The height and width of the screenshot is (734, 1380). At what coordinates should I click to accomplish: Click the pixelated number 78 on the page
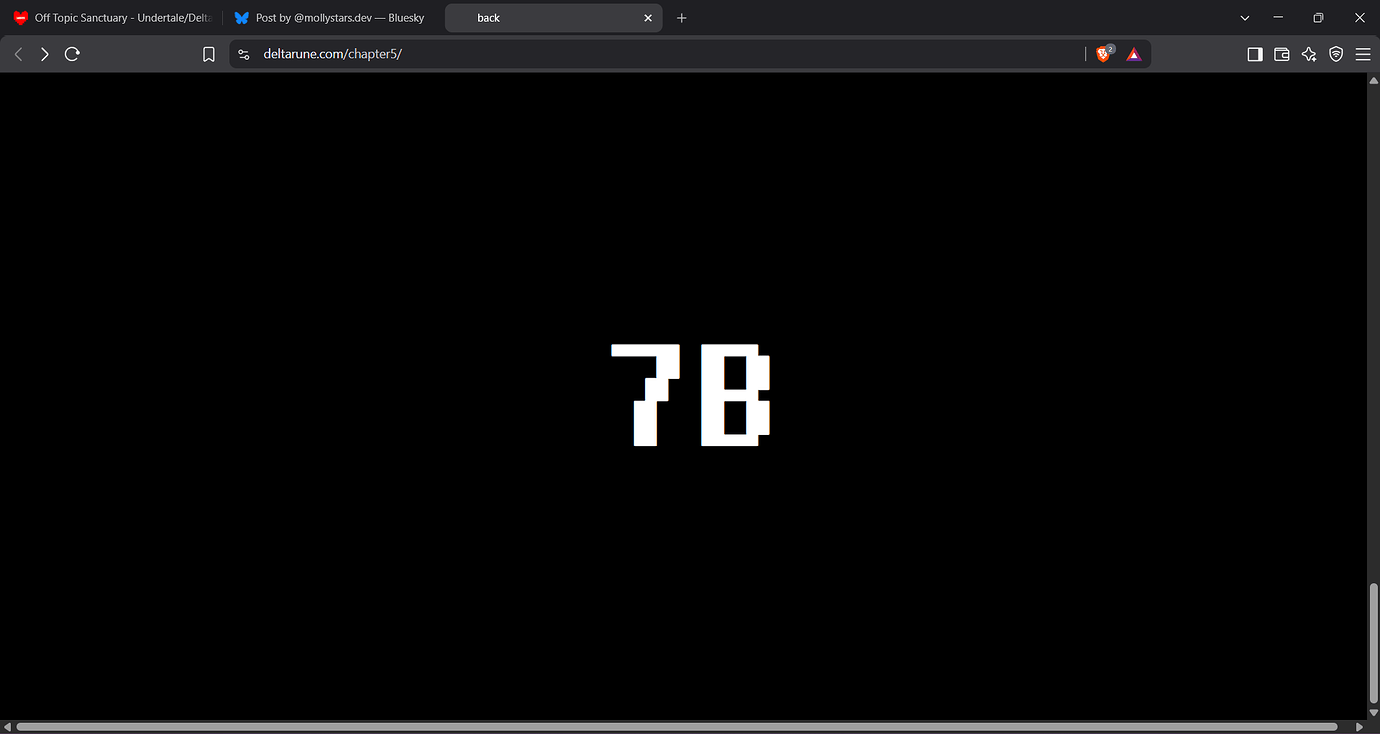(x=690, y=395)
